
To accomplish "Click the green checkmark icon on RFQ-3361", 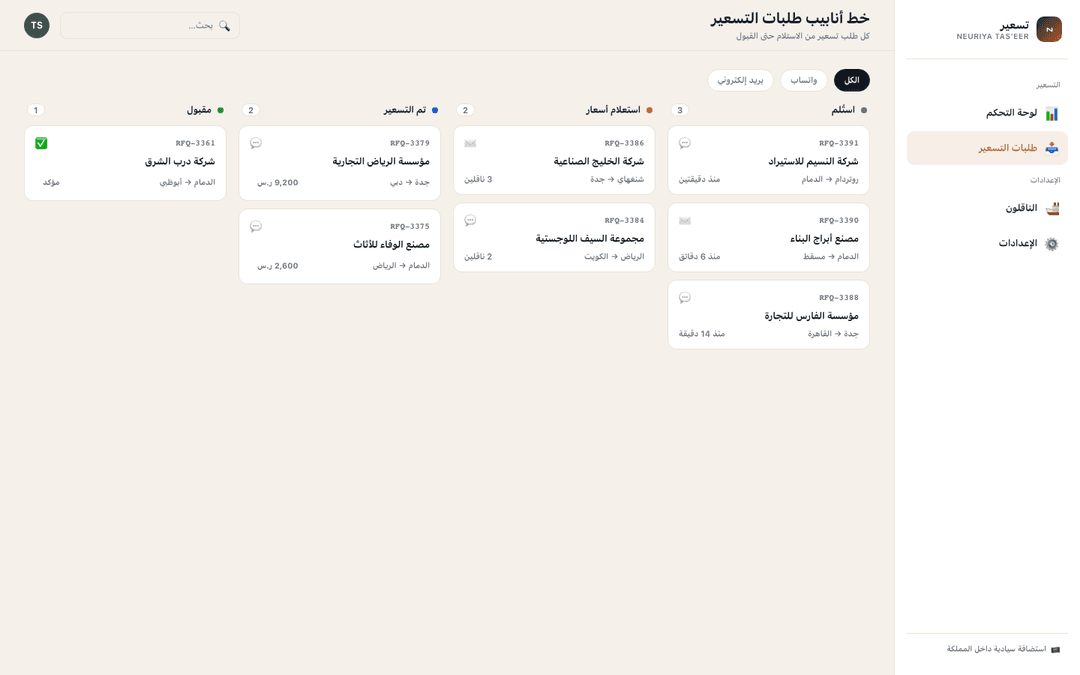I will click(41, 143).
